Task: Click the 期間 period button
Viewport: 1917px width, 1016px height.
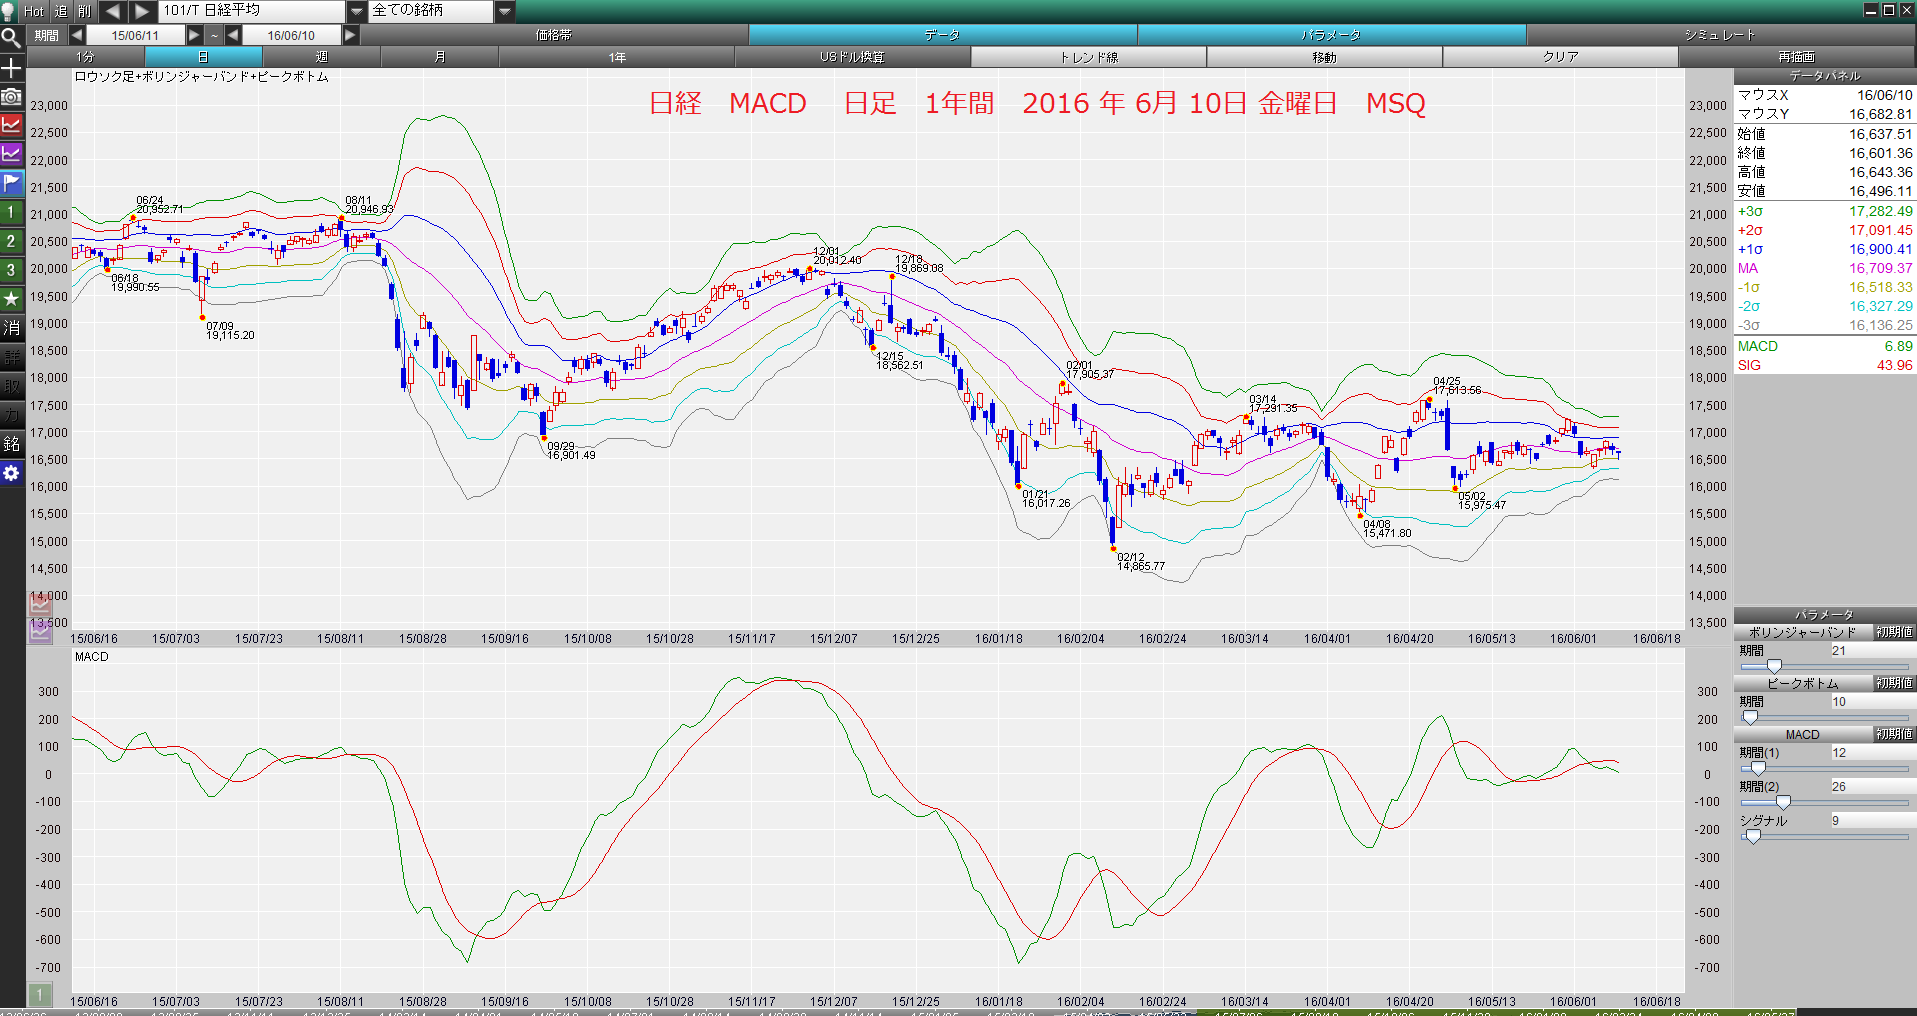Action: (x=47, y=35)
